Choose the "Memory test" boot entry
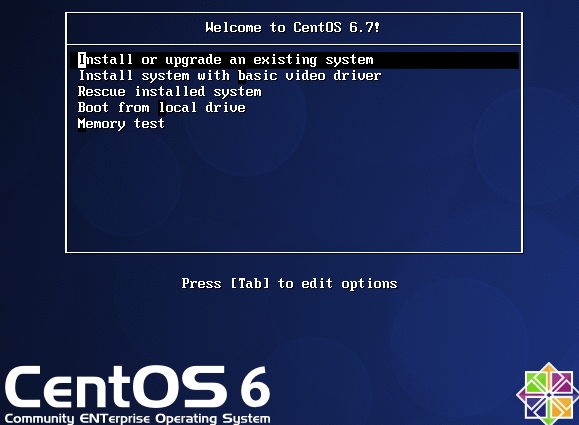The image size is (579, 425). pyautogui.click(x=121, y=124)
